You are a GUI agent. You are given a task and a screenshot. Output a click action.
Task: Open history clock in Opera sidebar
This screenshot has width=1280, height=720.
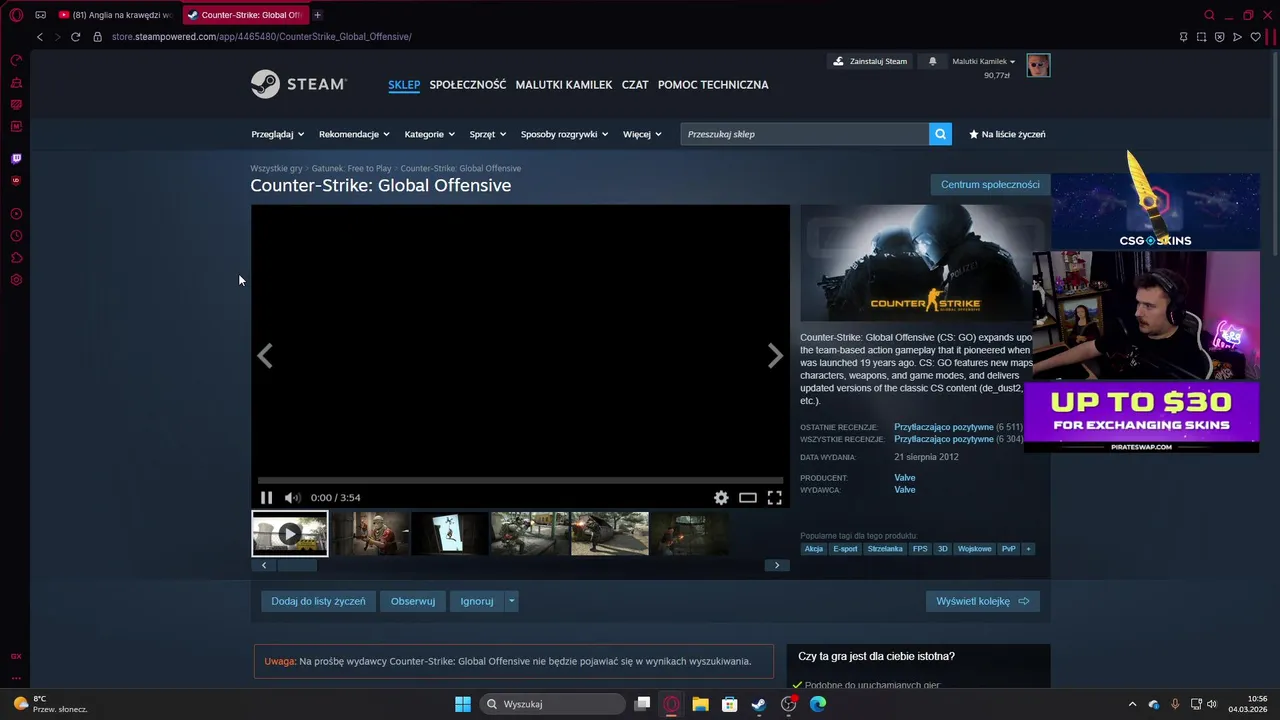[x=16, y=236]
